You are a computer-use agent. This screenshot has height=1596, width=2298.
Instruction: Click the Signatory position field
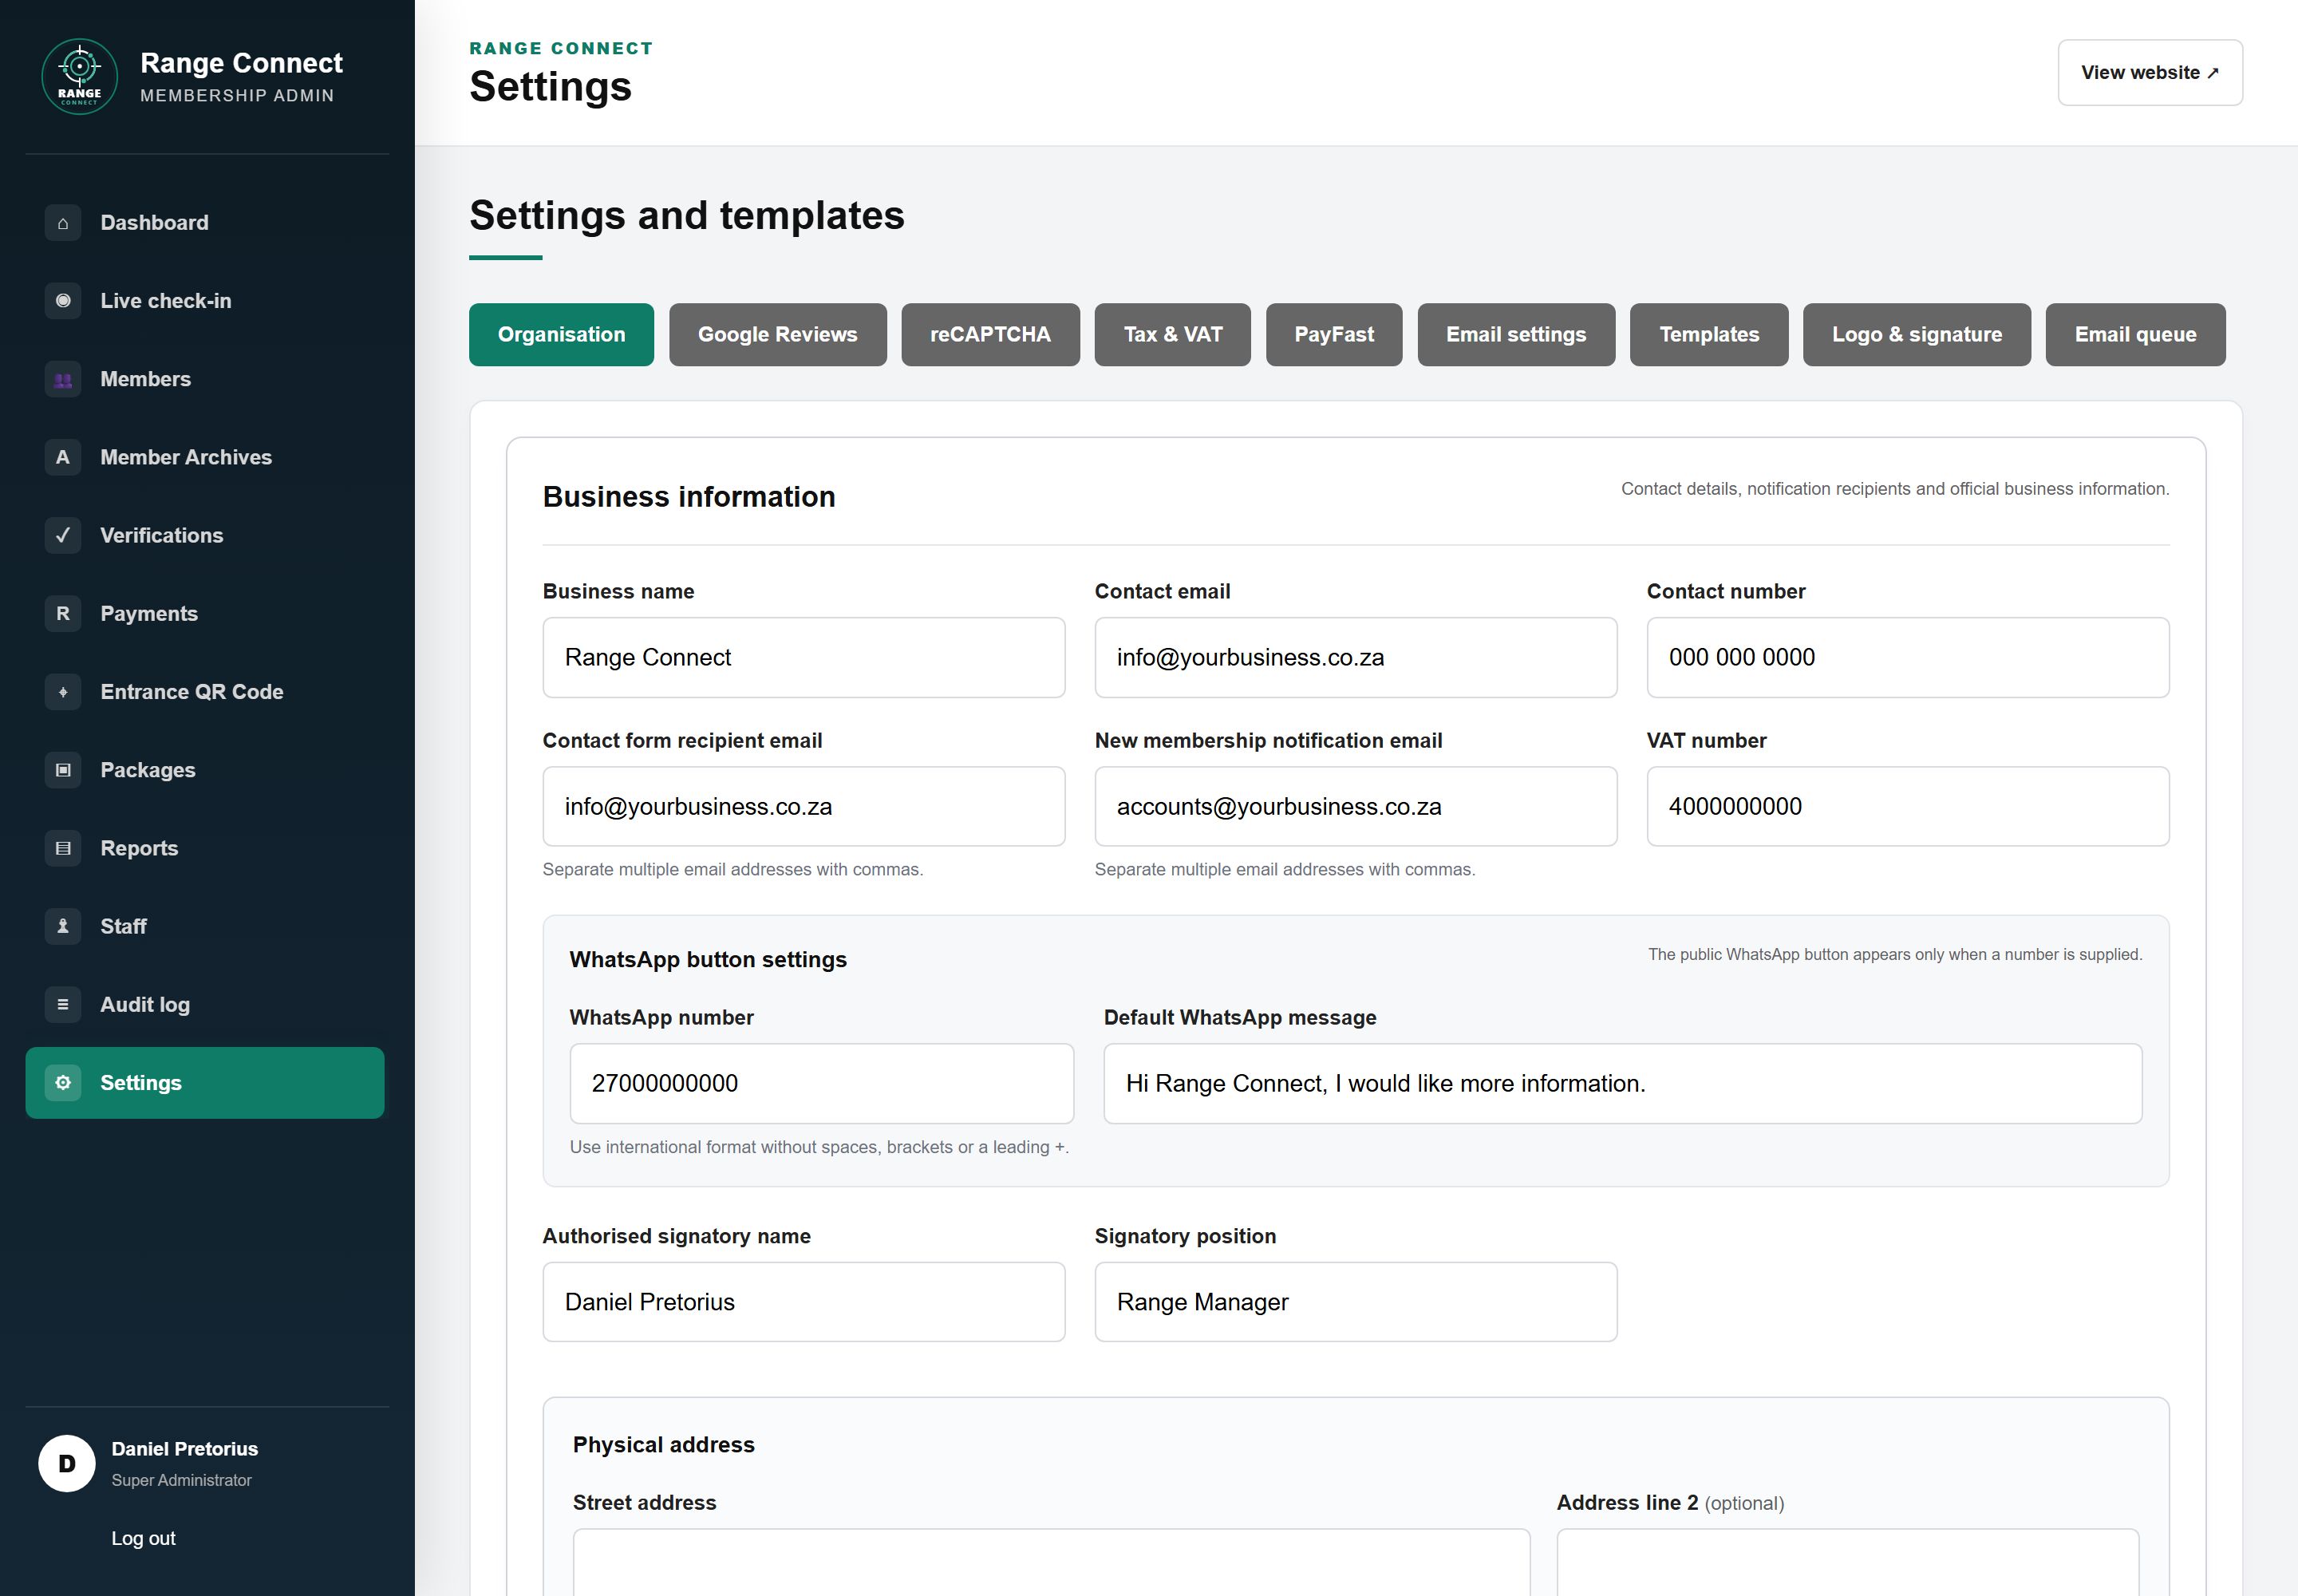1355,1302
